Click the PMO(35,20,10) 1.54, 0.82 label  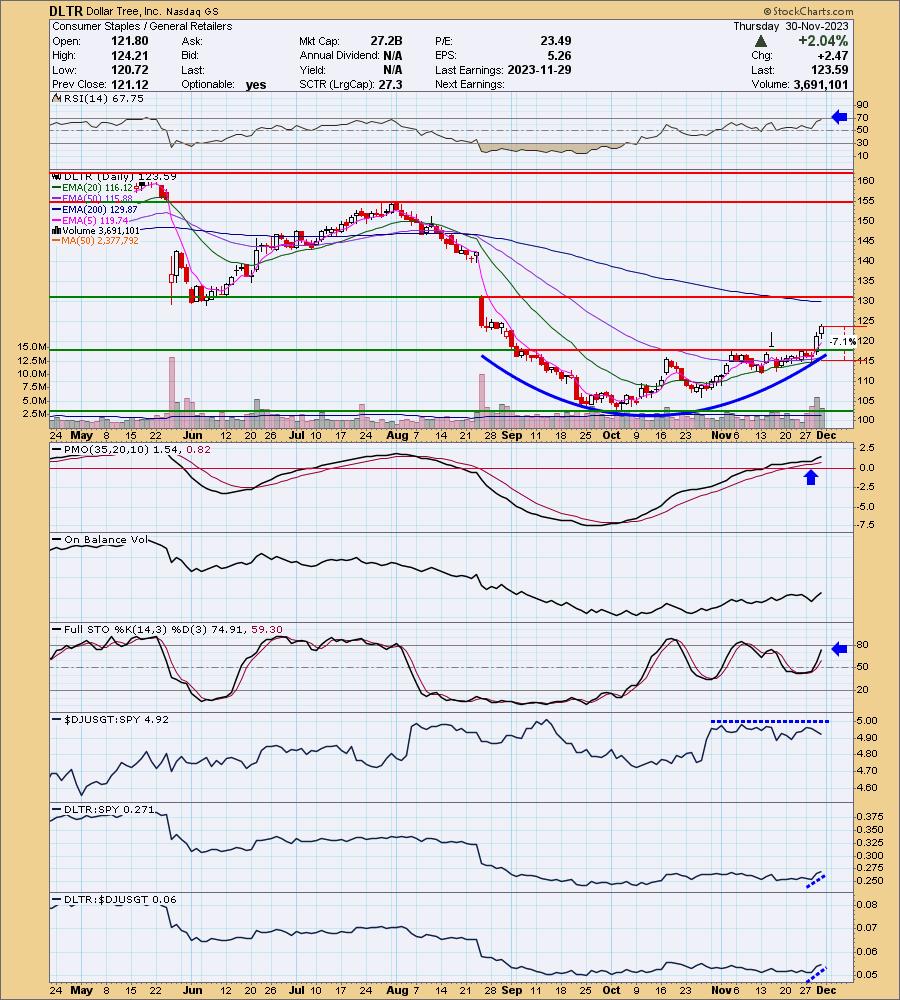pyautogui.click(x=137, y=450)
